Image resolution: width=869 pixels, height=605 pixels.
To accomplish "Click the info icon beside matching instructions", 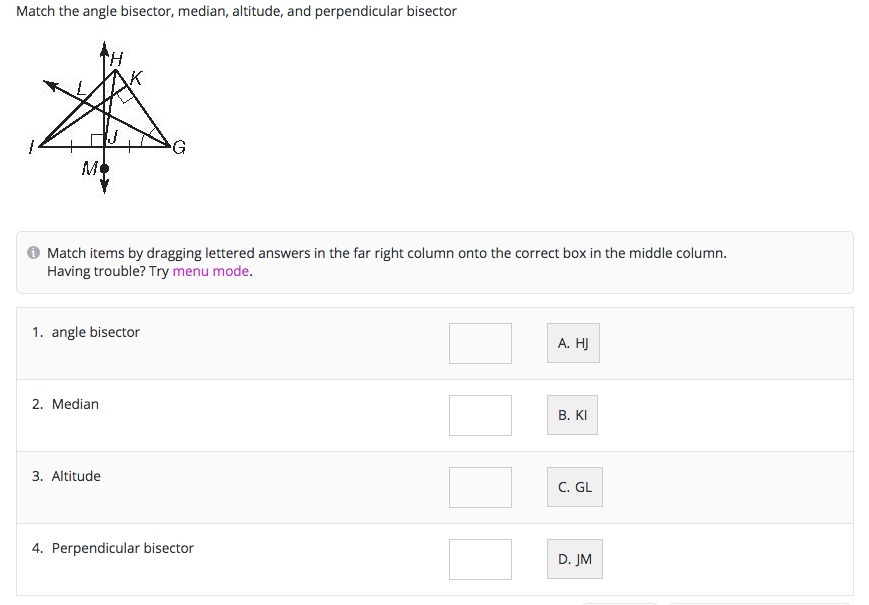I will [x=33, y=253].
